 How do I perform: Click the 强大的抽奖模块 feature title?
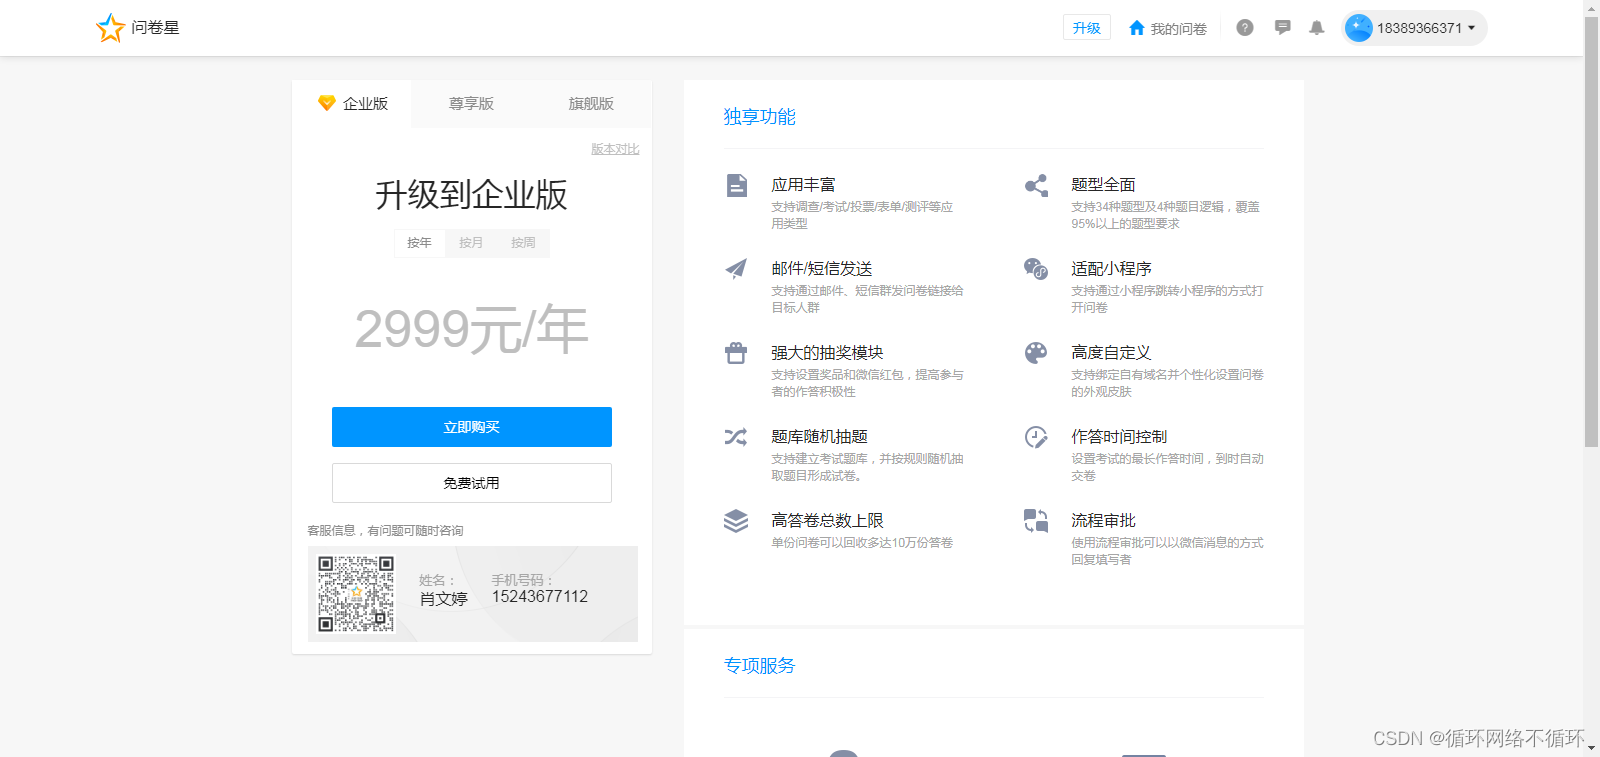[827, 353]
